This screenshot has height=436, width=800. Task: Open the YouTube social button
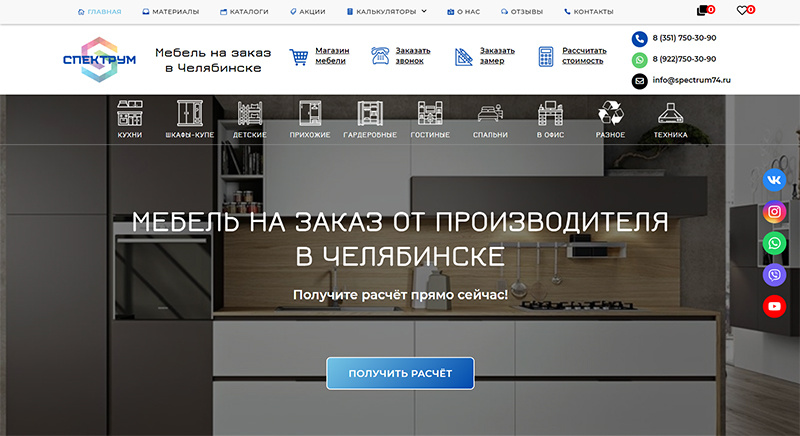774,306
